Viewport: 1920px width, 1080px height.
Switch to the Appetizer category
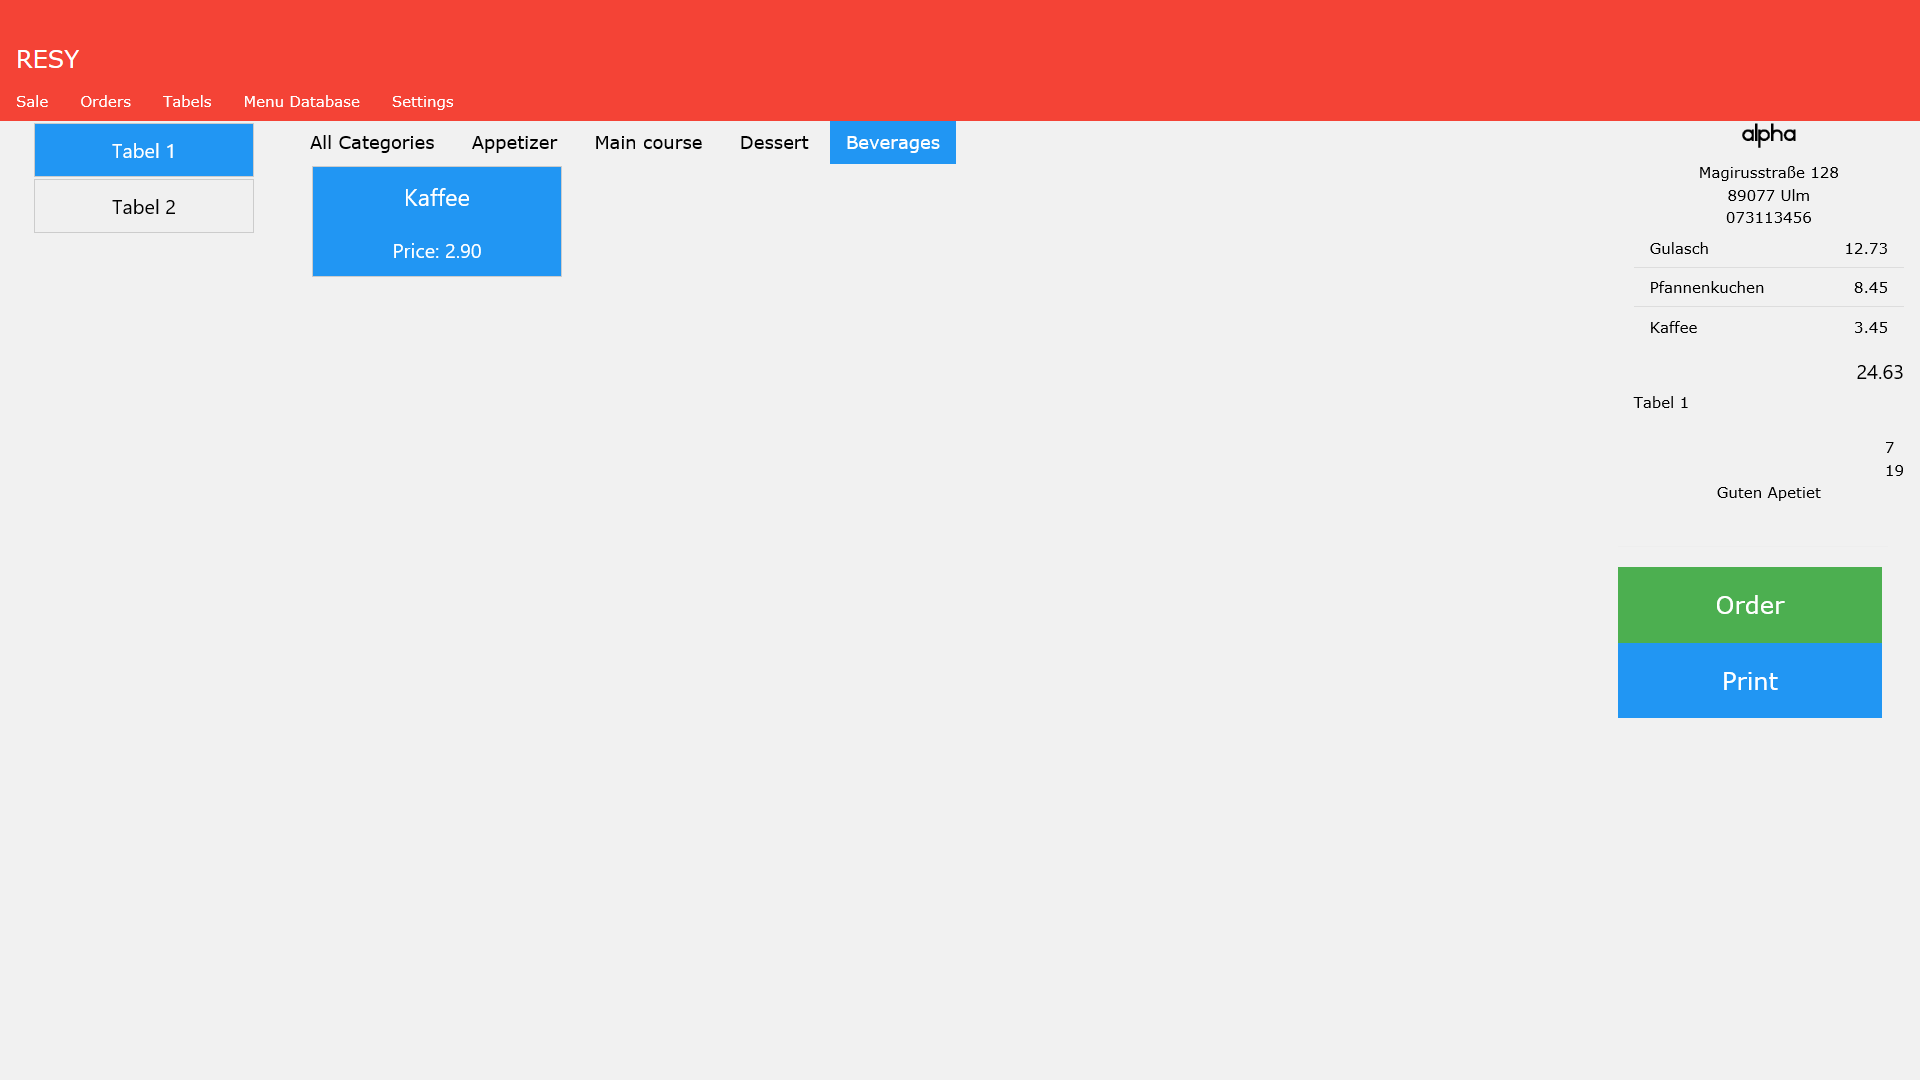click(514, 143)
